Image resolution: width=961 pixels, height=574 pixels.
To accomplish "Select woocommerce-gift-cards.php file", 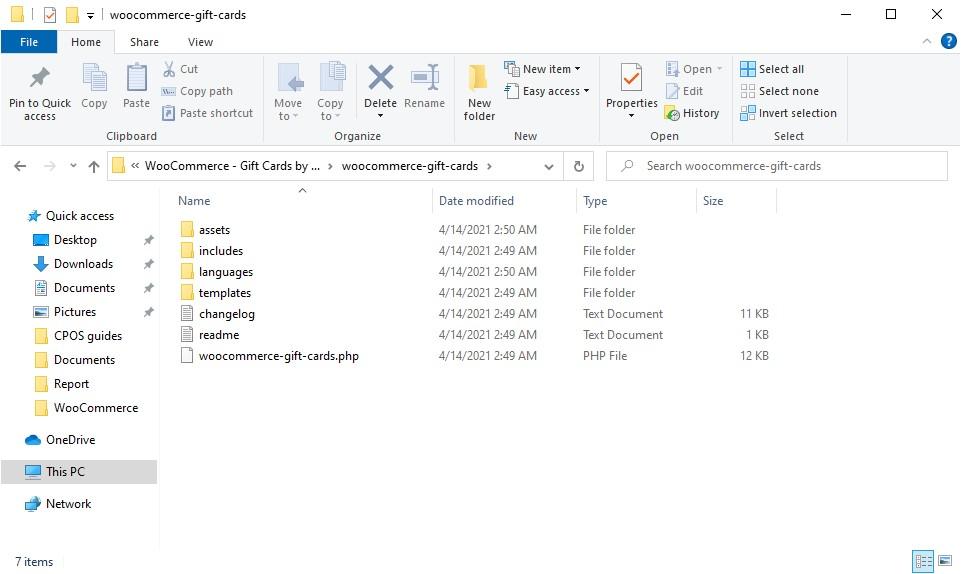I will pyautogui.click(x=278, y=356).
